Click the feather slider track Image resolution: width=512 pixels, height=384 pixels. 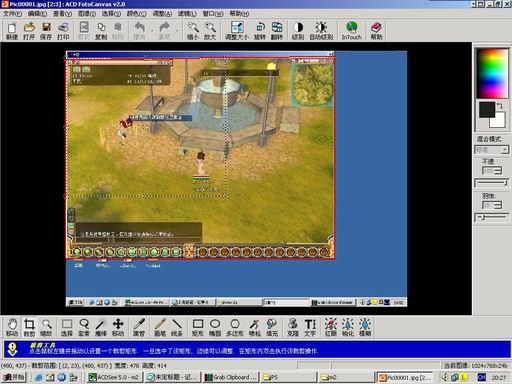pos(492,217)
